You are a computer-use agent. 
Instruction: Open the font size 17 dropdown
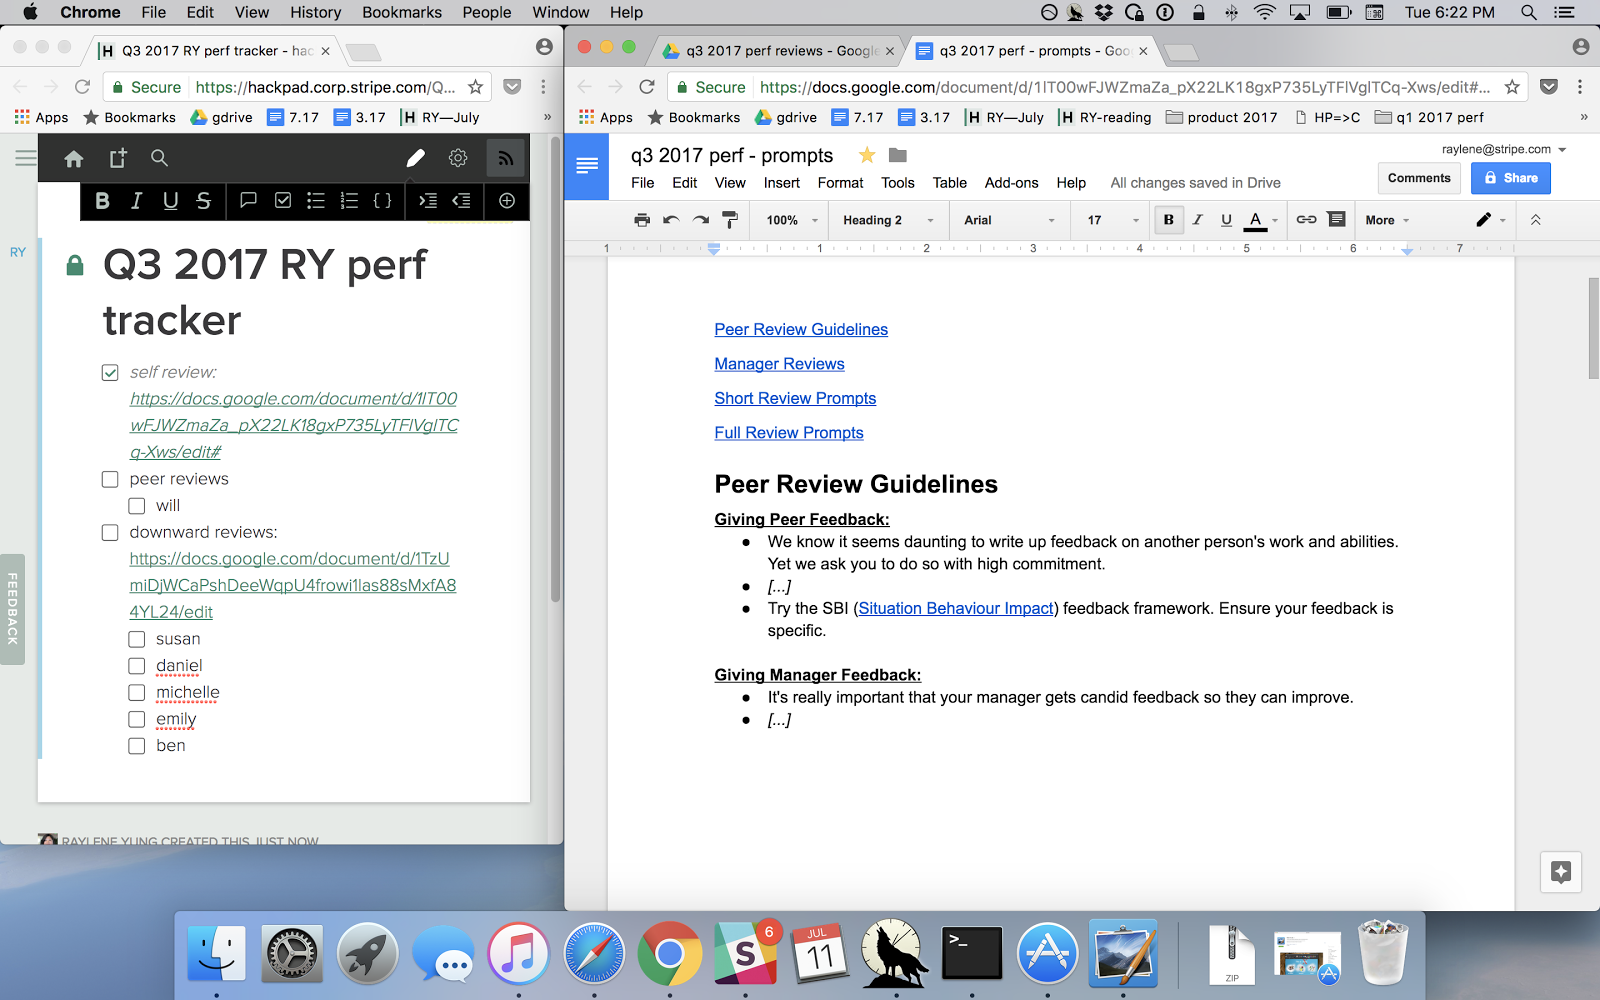click(1113, 220)
